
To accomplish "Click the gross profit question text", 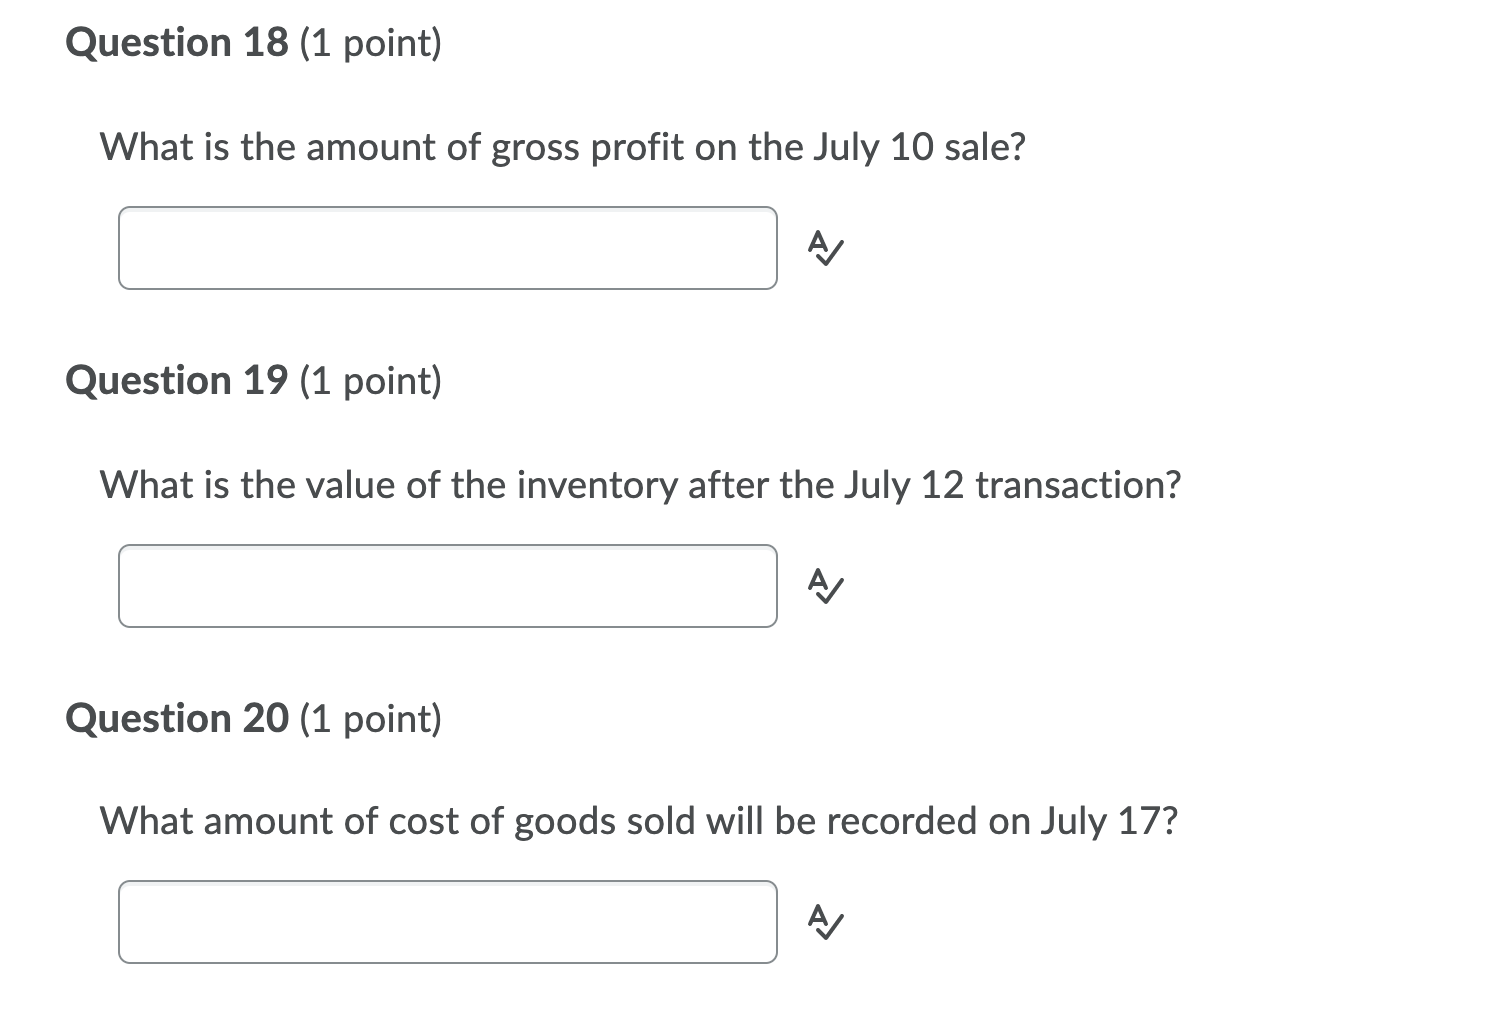I will coord(562,147).
